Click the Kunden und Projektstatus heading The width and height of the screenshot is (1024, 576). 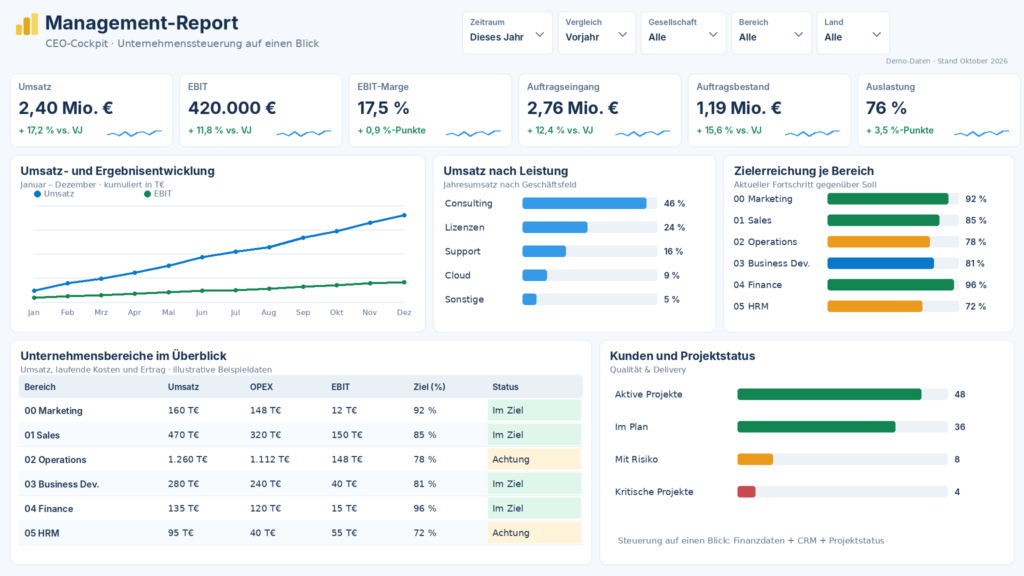tap(682, 356)
